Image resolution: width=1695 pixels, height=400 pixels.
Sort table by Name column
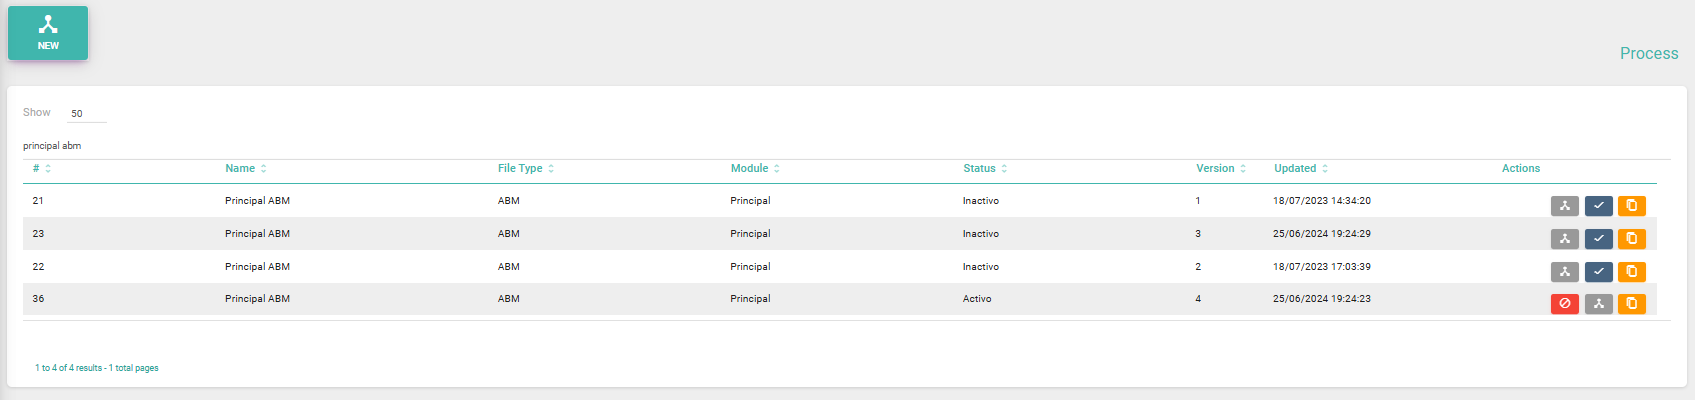[x=246, y=169]
